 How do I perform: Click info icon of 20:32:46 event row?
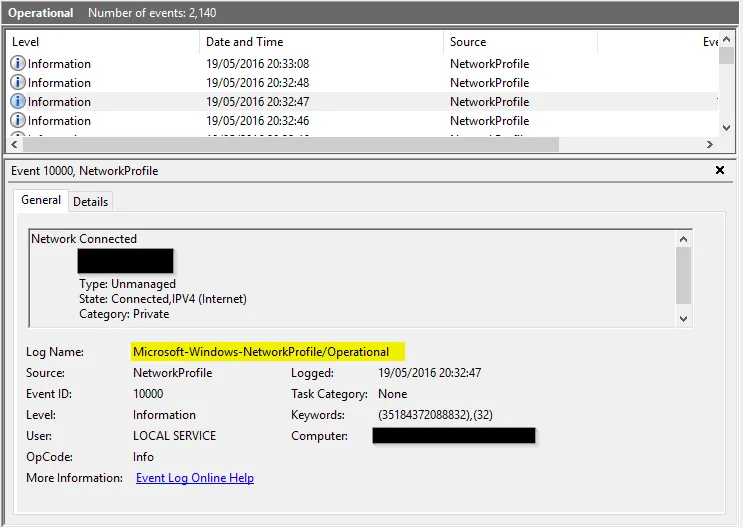click(x=18, y=120)
